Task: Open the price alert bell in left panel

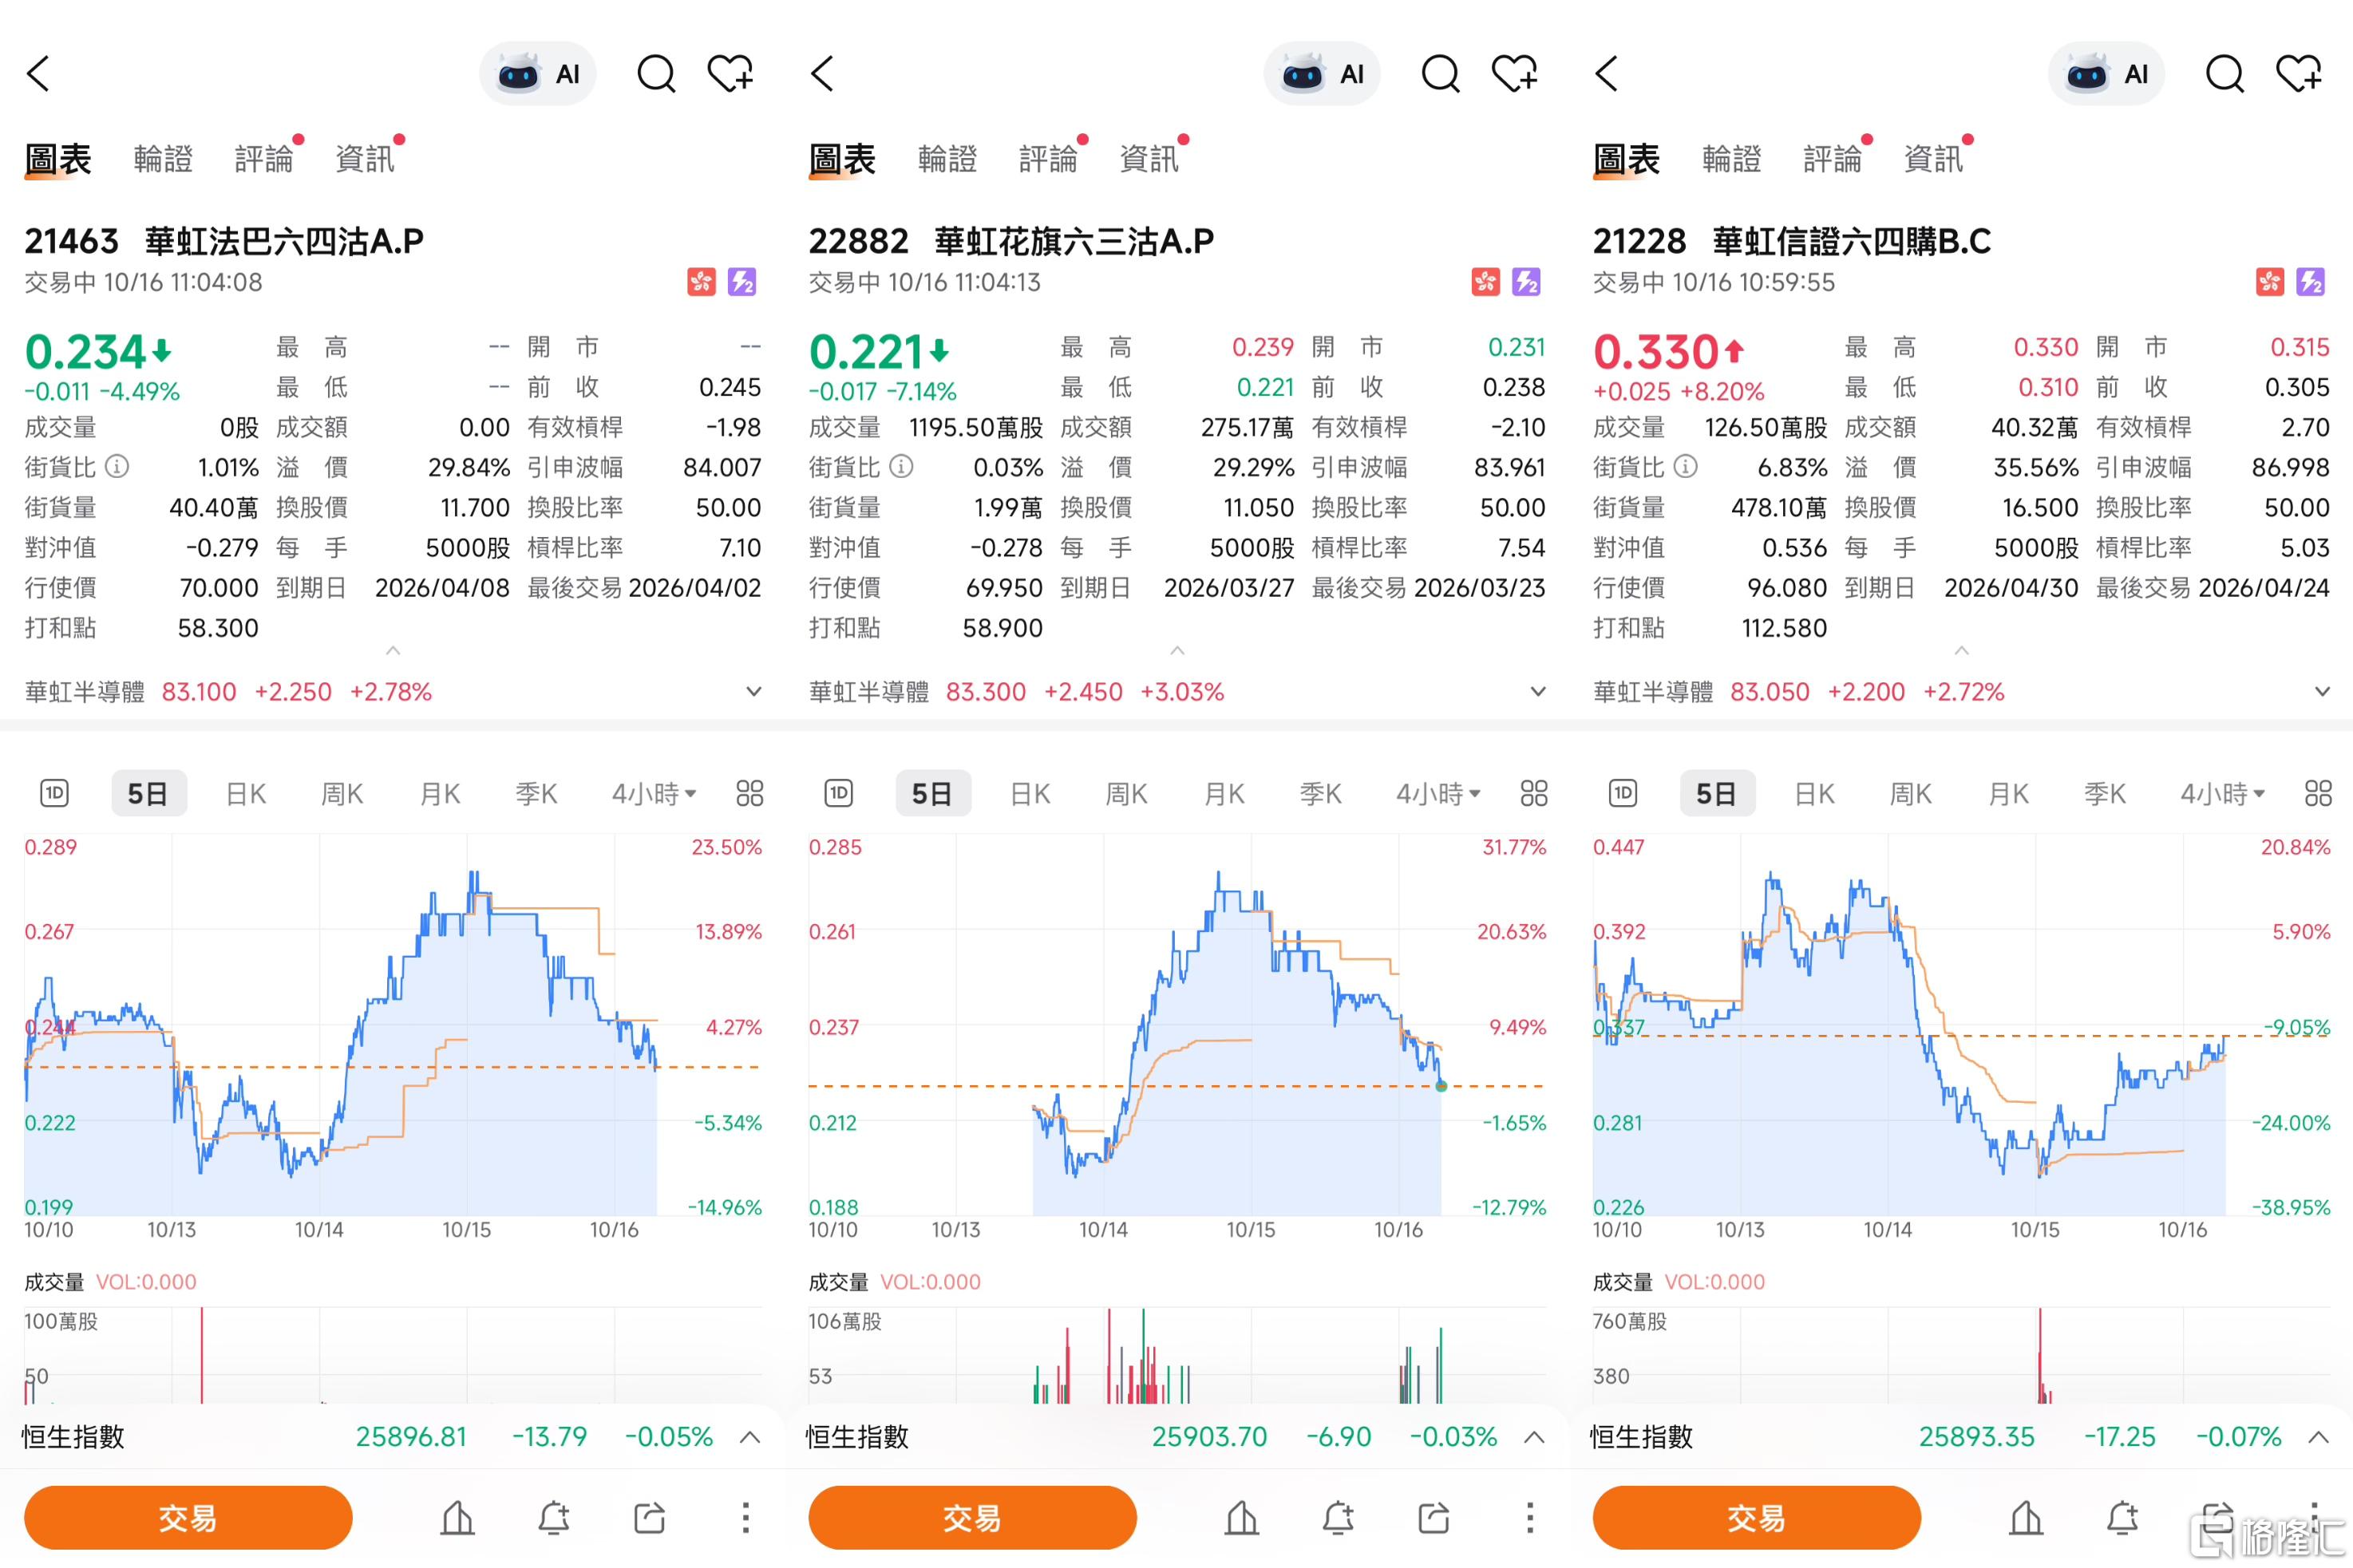Action: (553, 1518)
